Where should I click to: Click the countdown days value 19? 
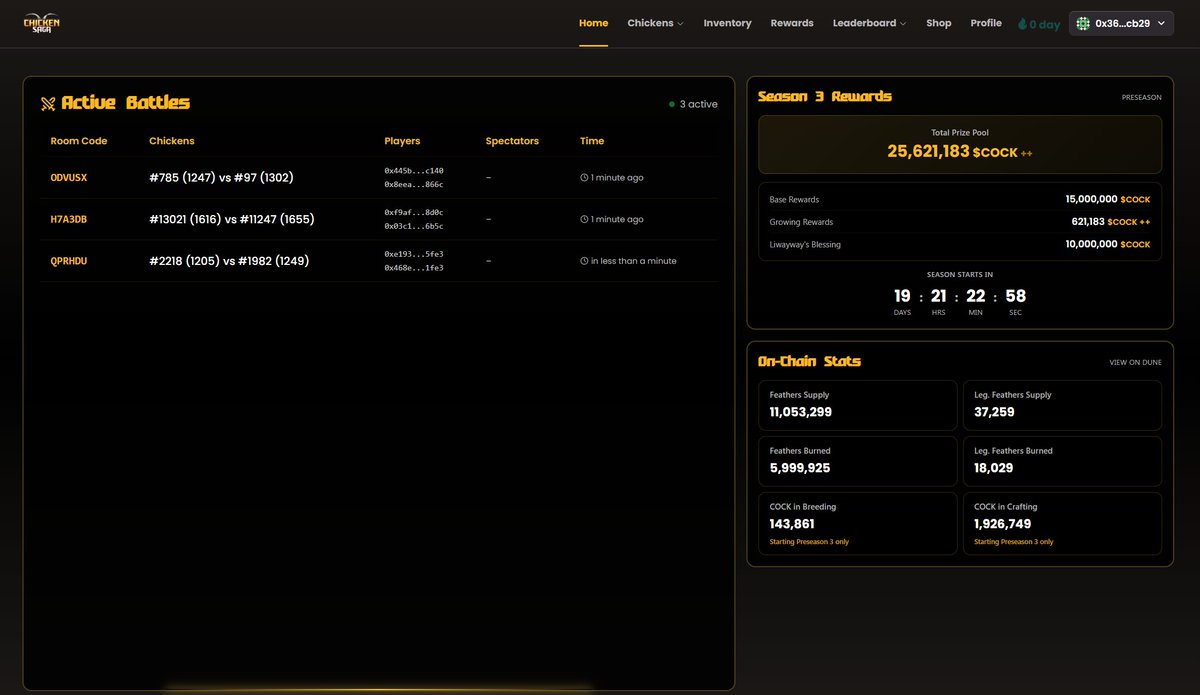[x=902, y=296]
